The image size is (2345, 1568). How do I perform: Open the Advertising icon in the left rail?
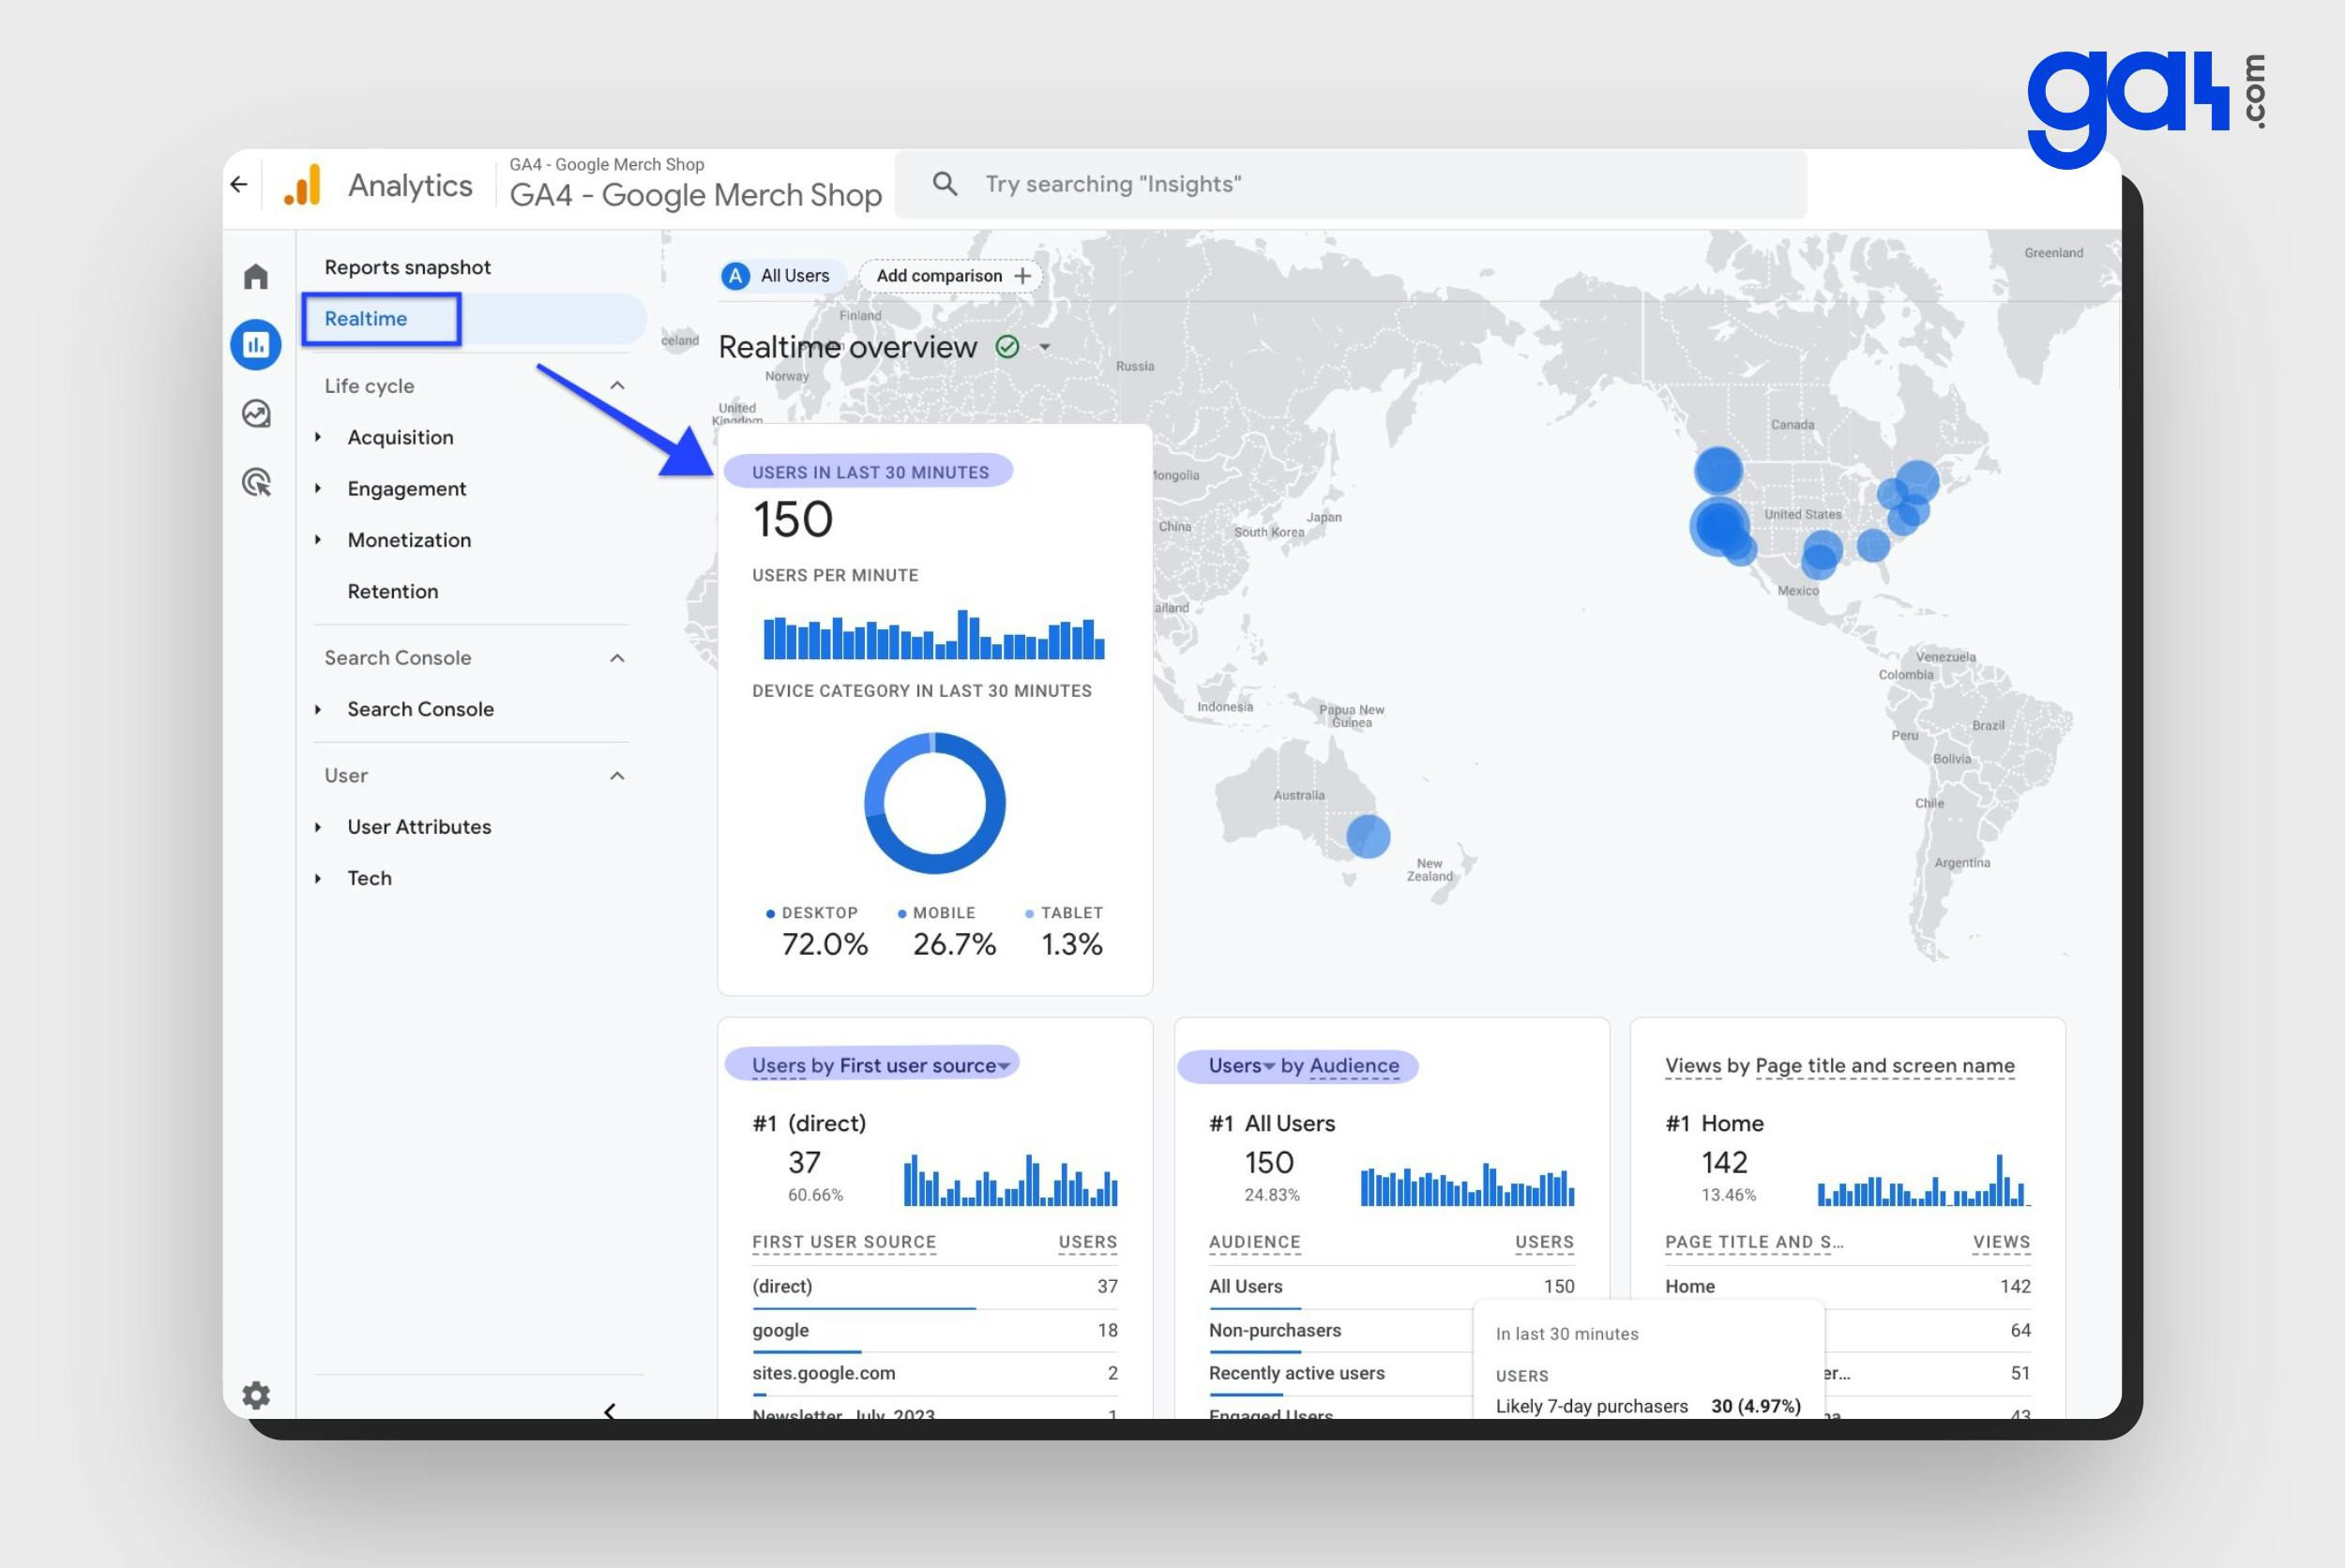pyautogui.click(x=256, y=482)
